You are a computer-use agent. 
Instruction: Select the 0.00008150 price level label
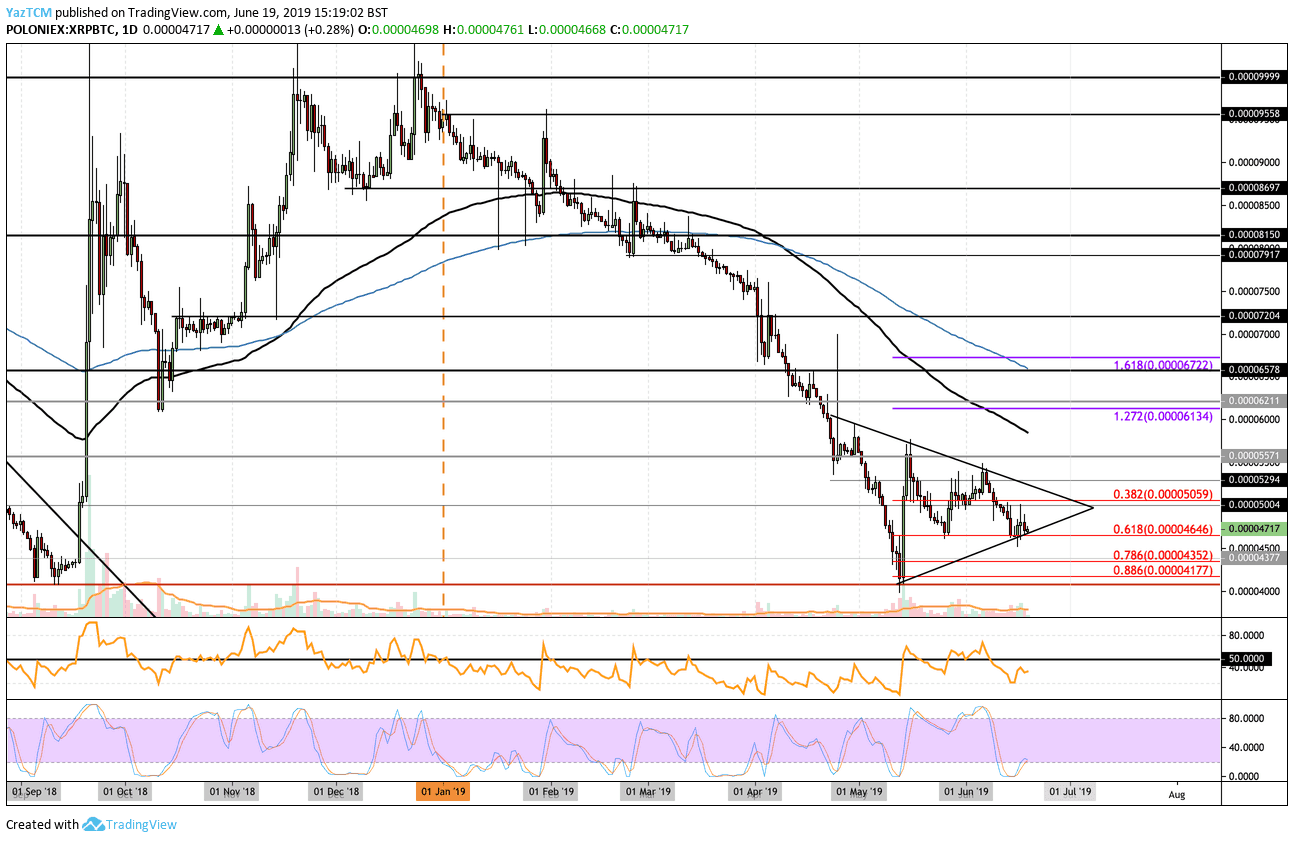1255,235
